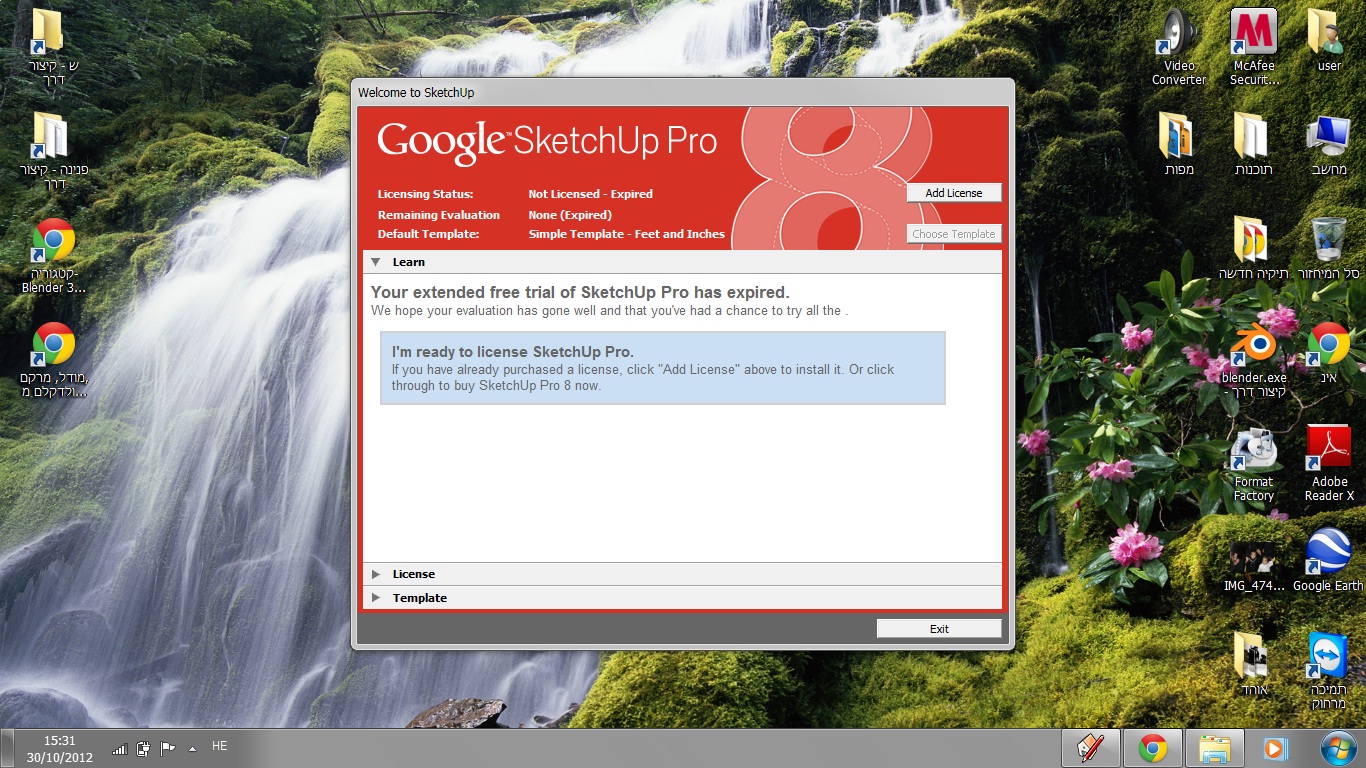
Task: Click the trial has expired headline
Action: [580, 292]
